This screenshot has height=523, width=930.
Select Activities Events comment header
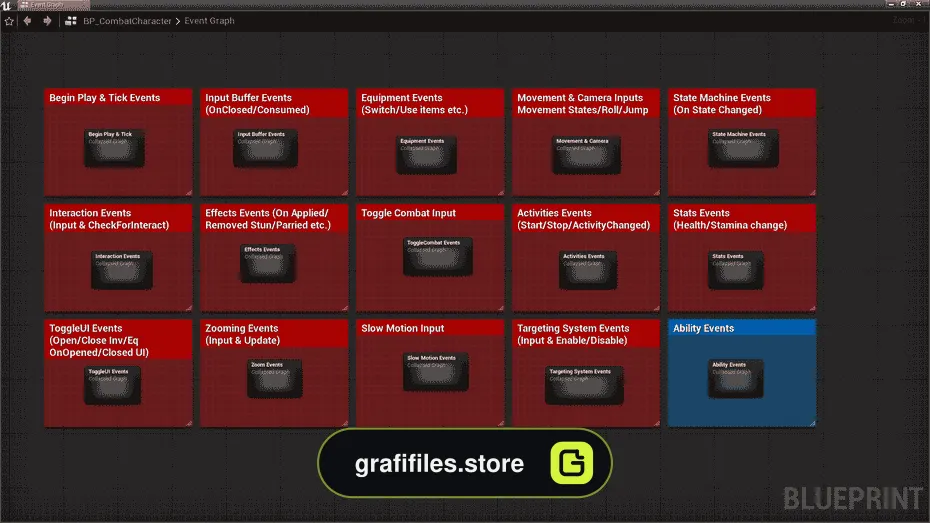point(586,219)
